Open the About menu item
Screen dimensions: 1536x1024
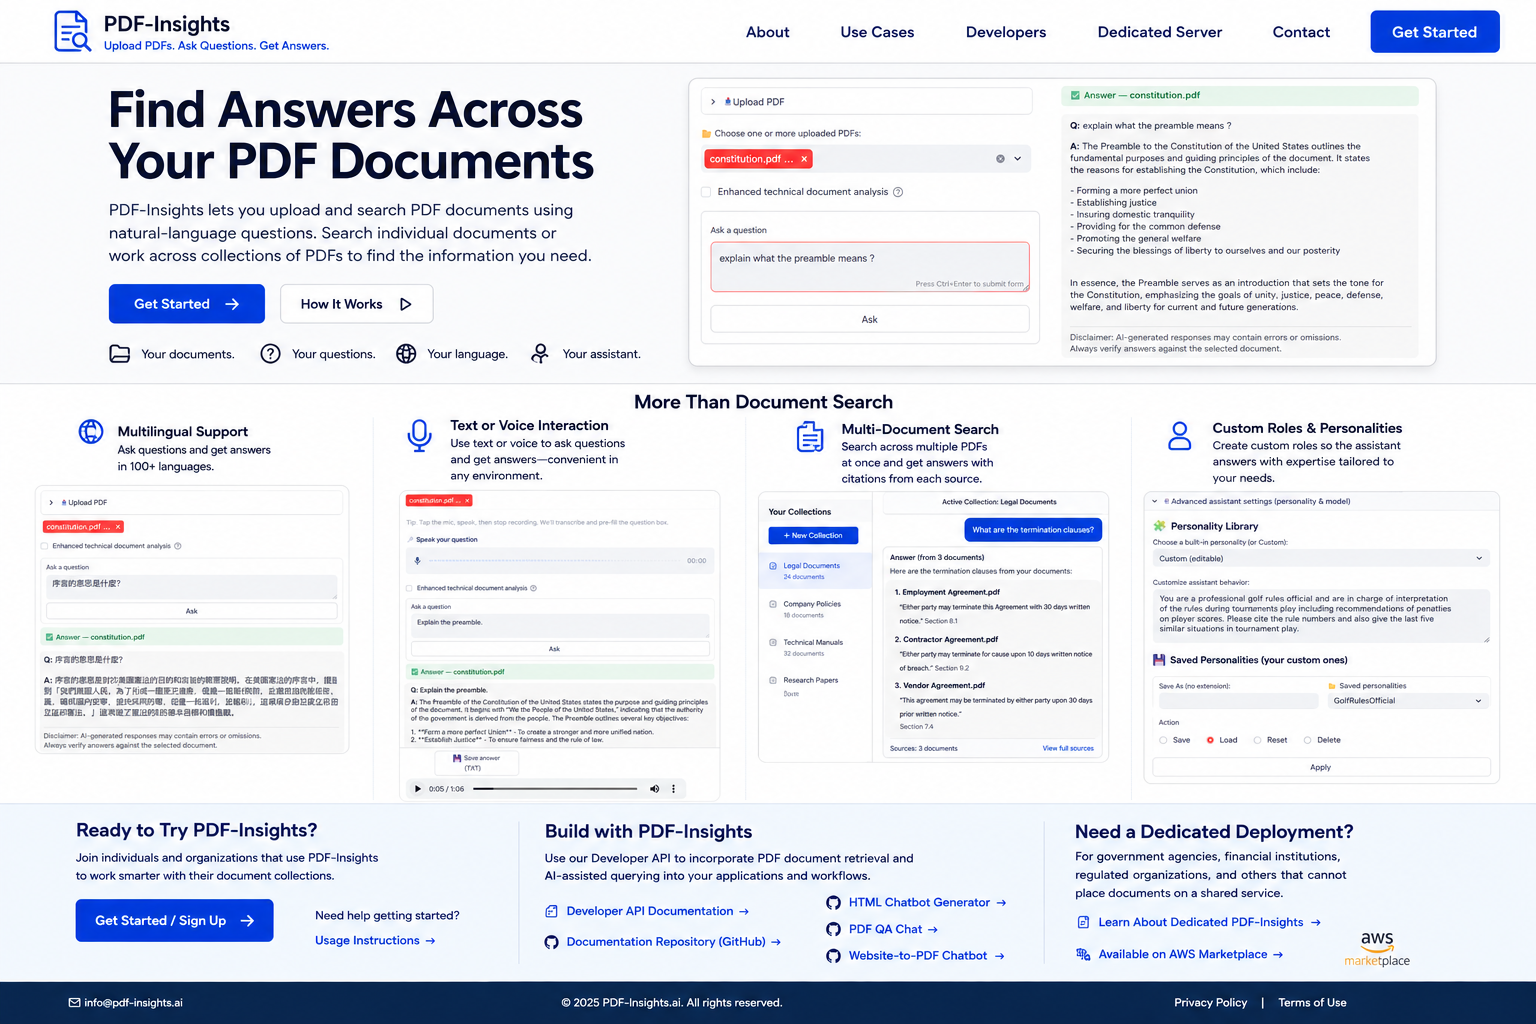click(x=767, y=32)
